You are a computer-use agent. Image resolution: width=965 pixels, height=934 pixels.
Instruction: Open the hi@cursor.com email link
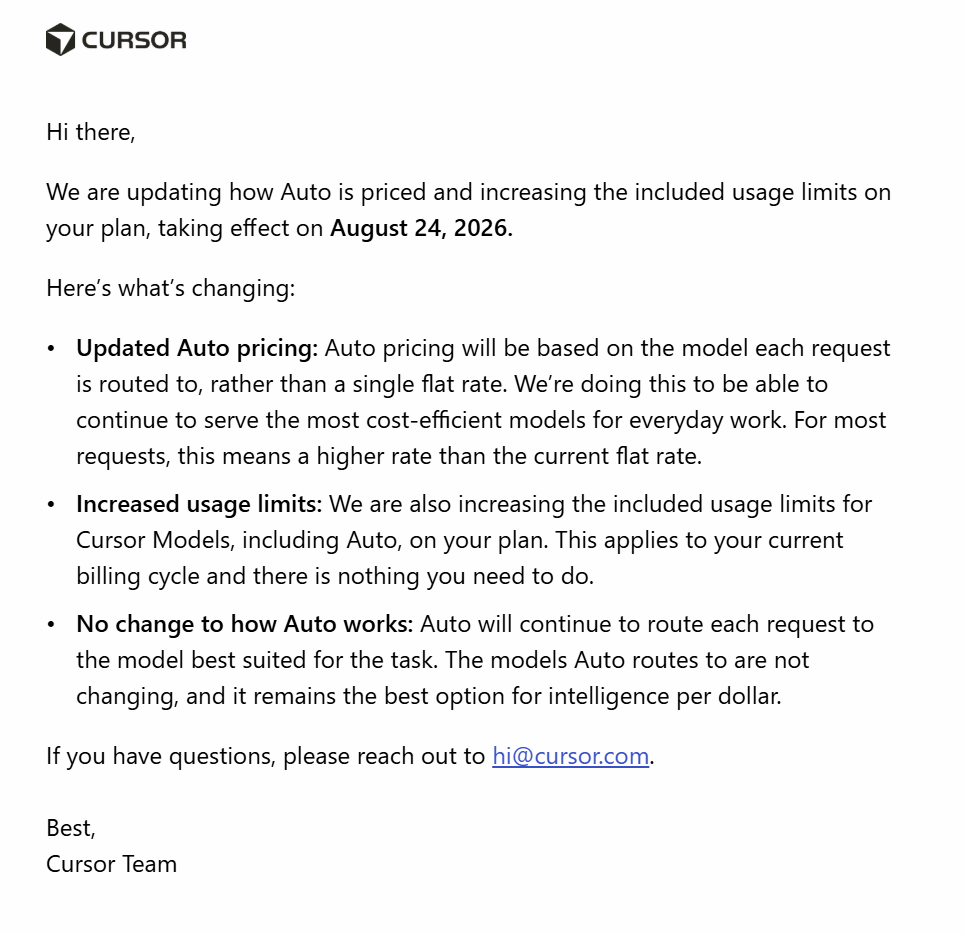(x=571, y=756)
